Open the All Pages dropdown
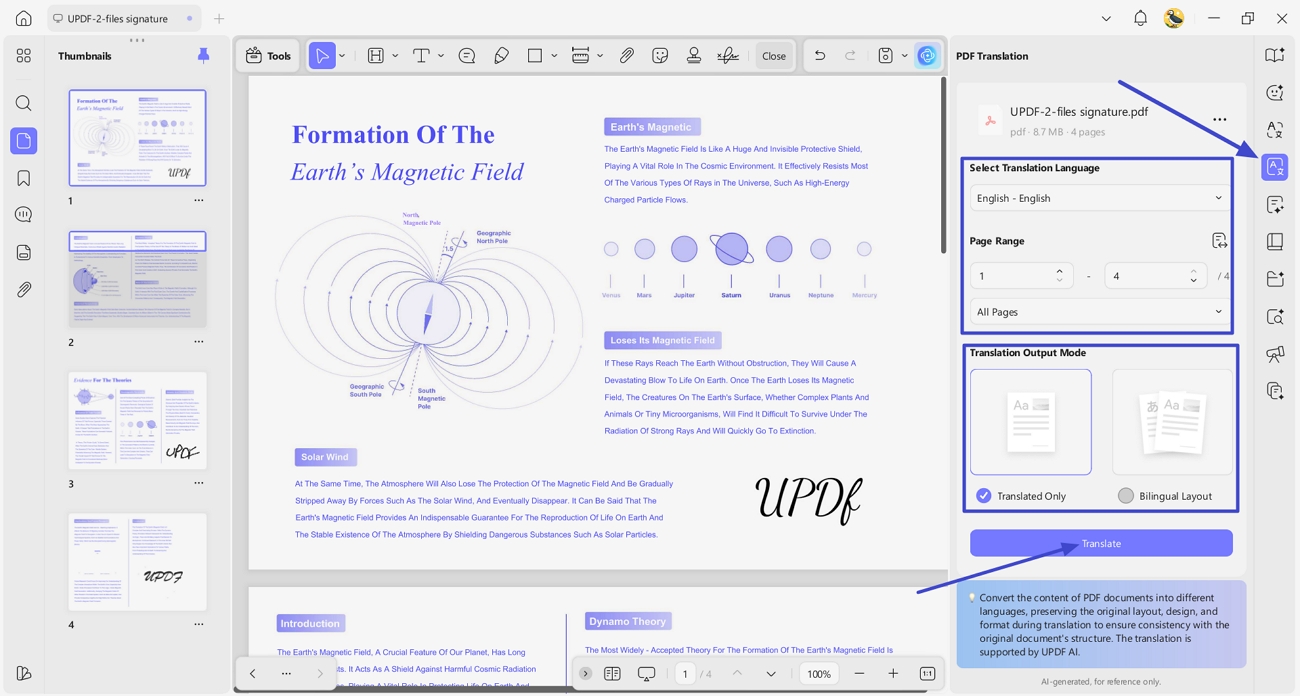Image resolution: width=1300 pixels, height=696 pixels. (1100, 312)
